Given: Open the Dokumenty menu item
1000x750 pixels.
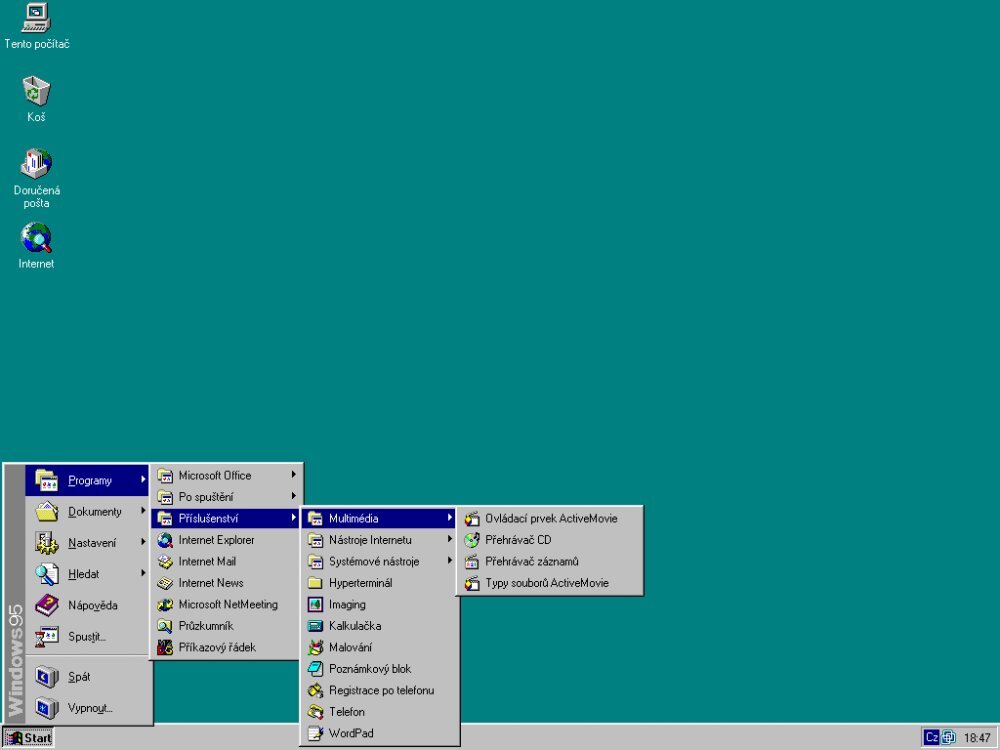Looking at the screenshot, I should click(x=87, y=511).
